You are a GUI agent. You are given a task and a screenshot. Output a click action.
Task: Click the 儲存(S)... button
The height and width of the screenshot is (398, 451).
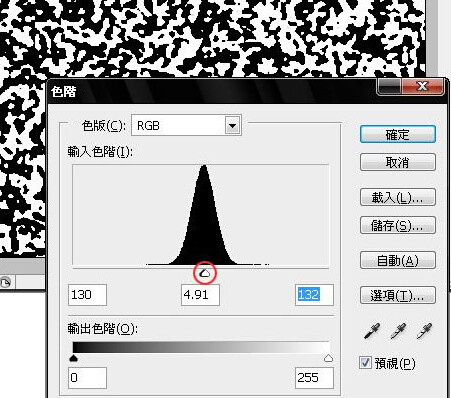[x=398, y=225]
